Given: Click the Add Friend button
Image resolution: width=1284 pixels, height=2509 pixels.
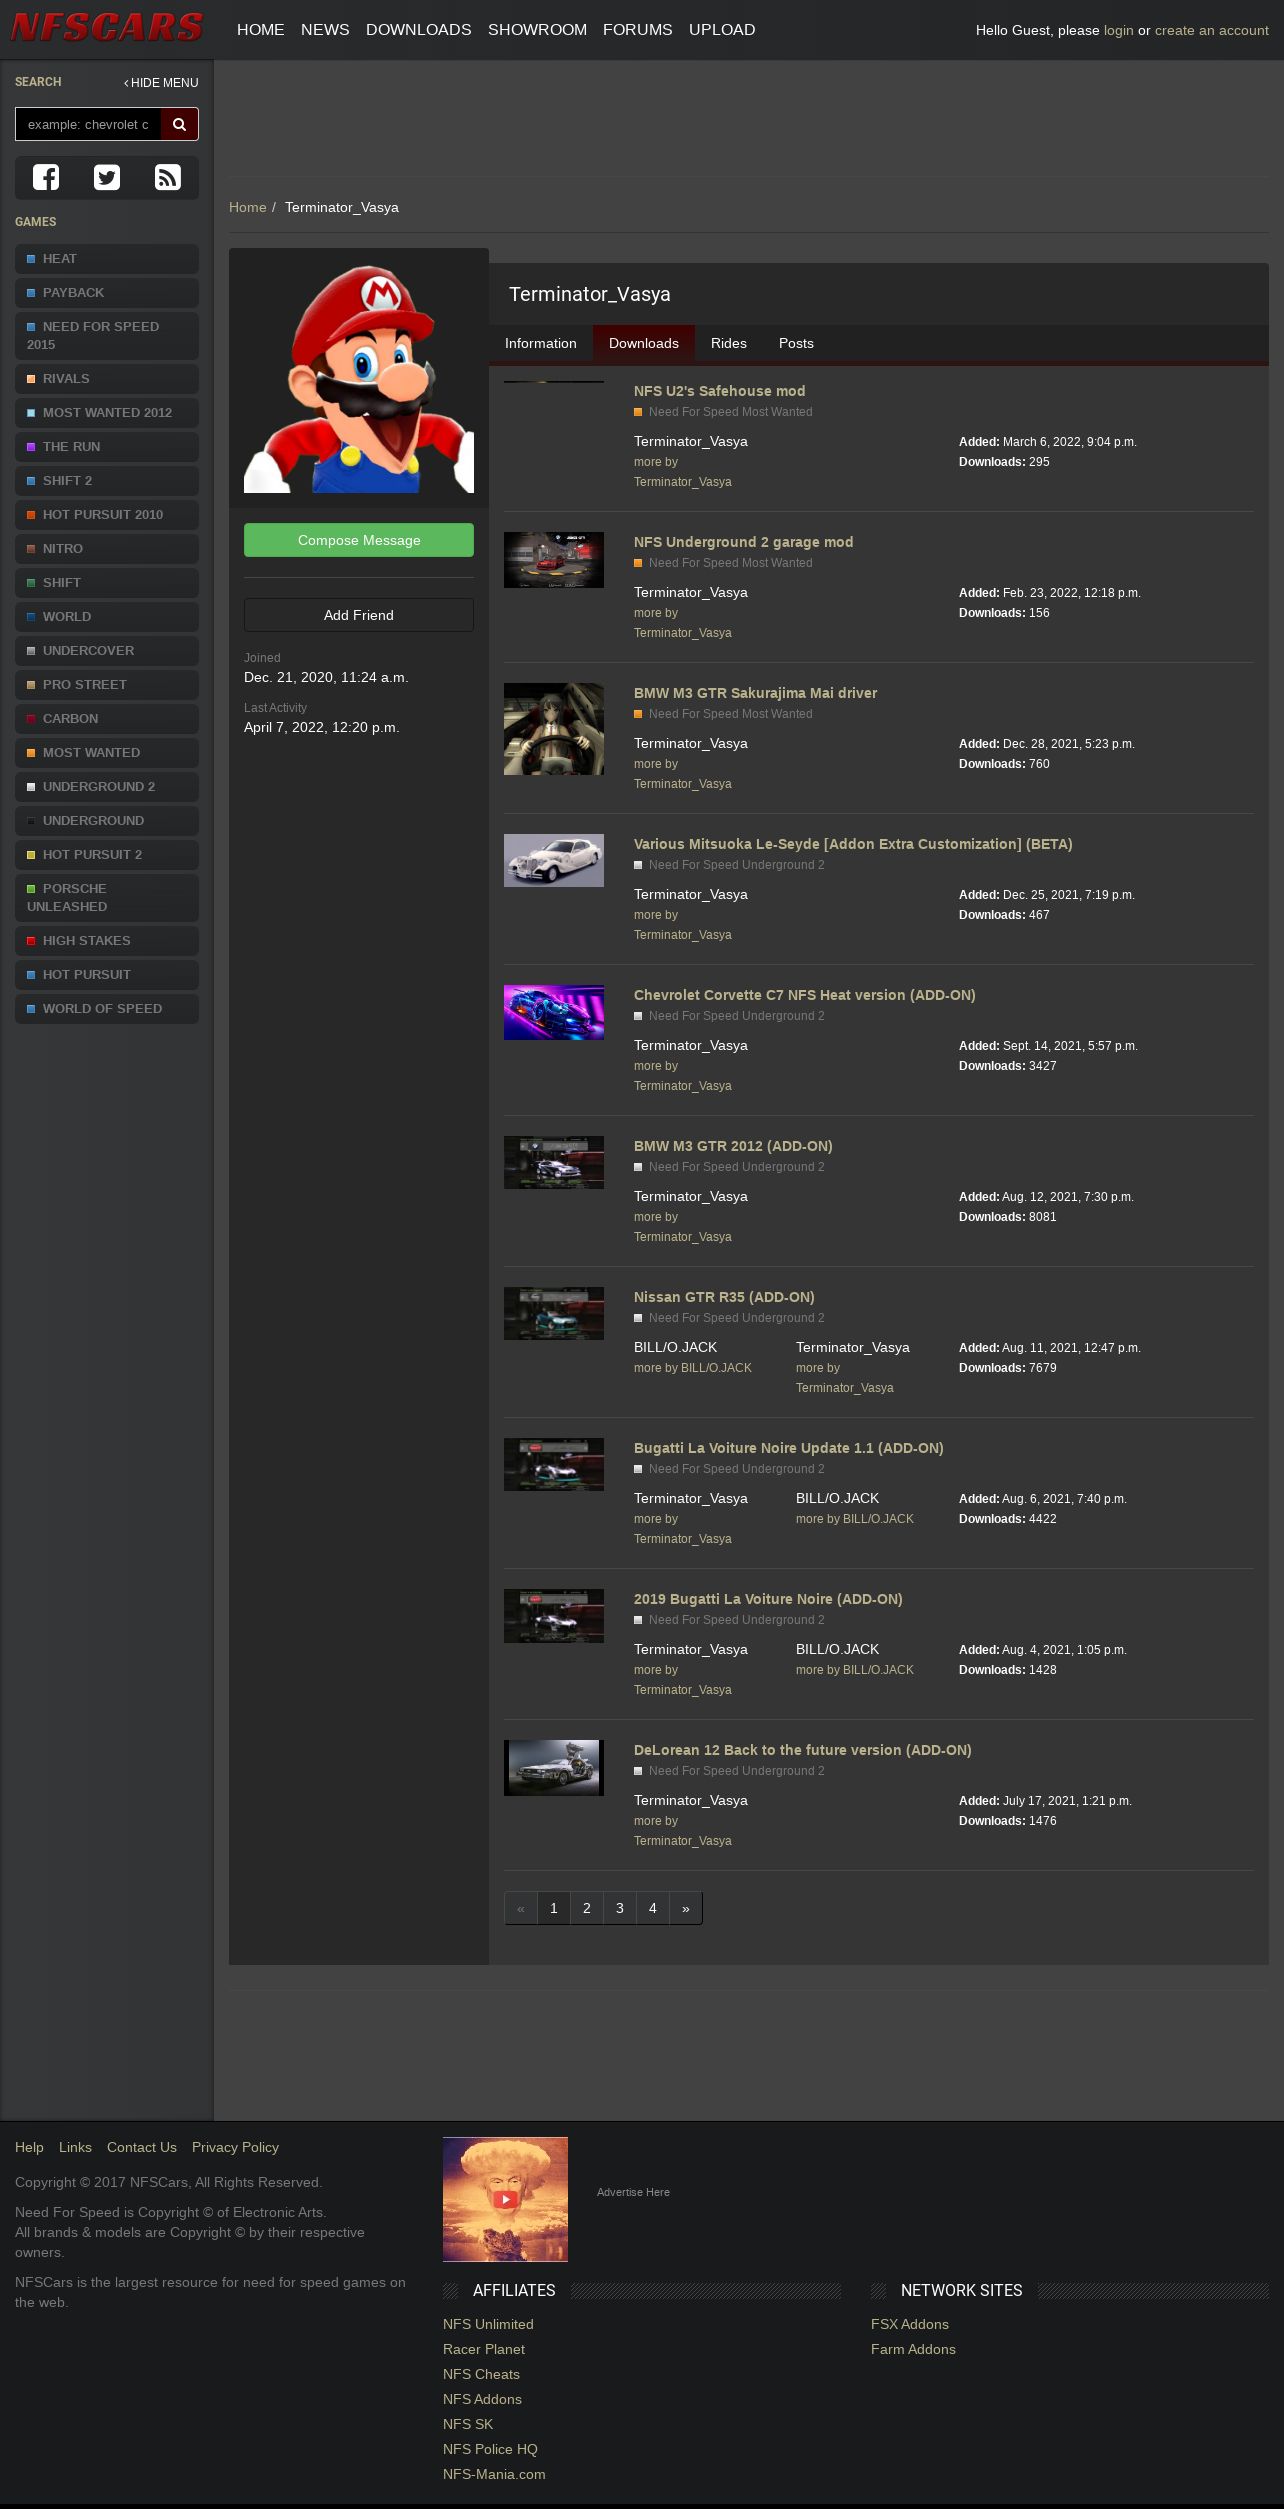Looking at the screenshot, I should click(359, 615).
